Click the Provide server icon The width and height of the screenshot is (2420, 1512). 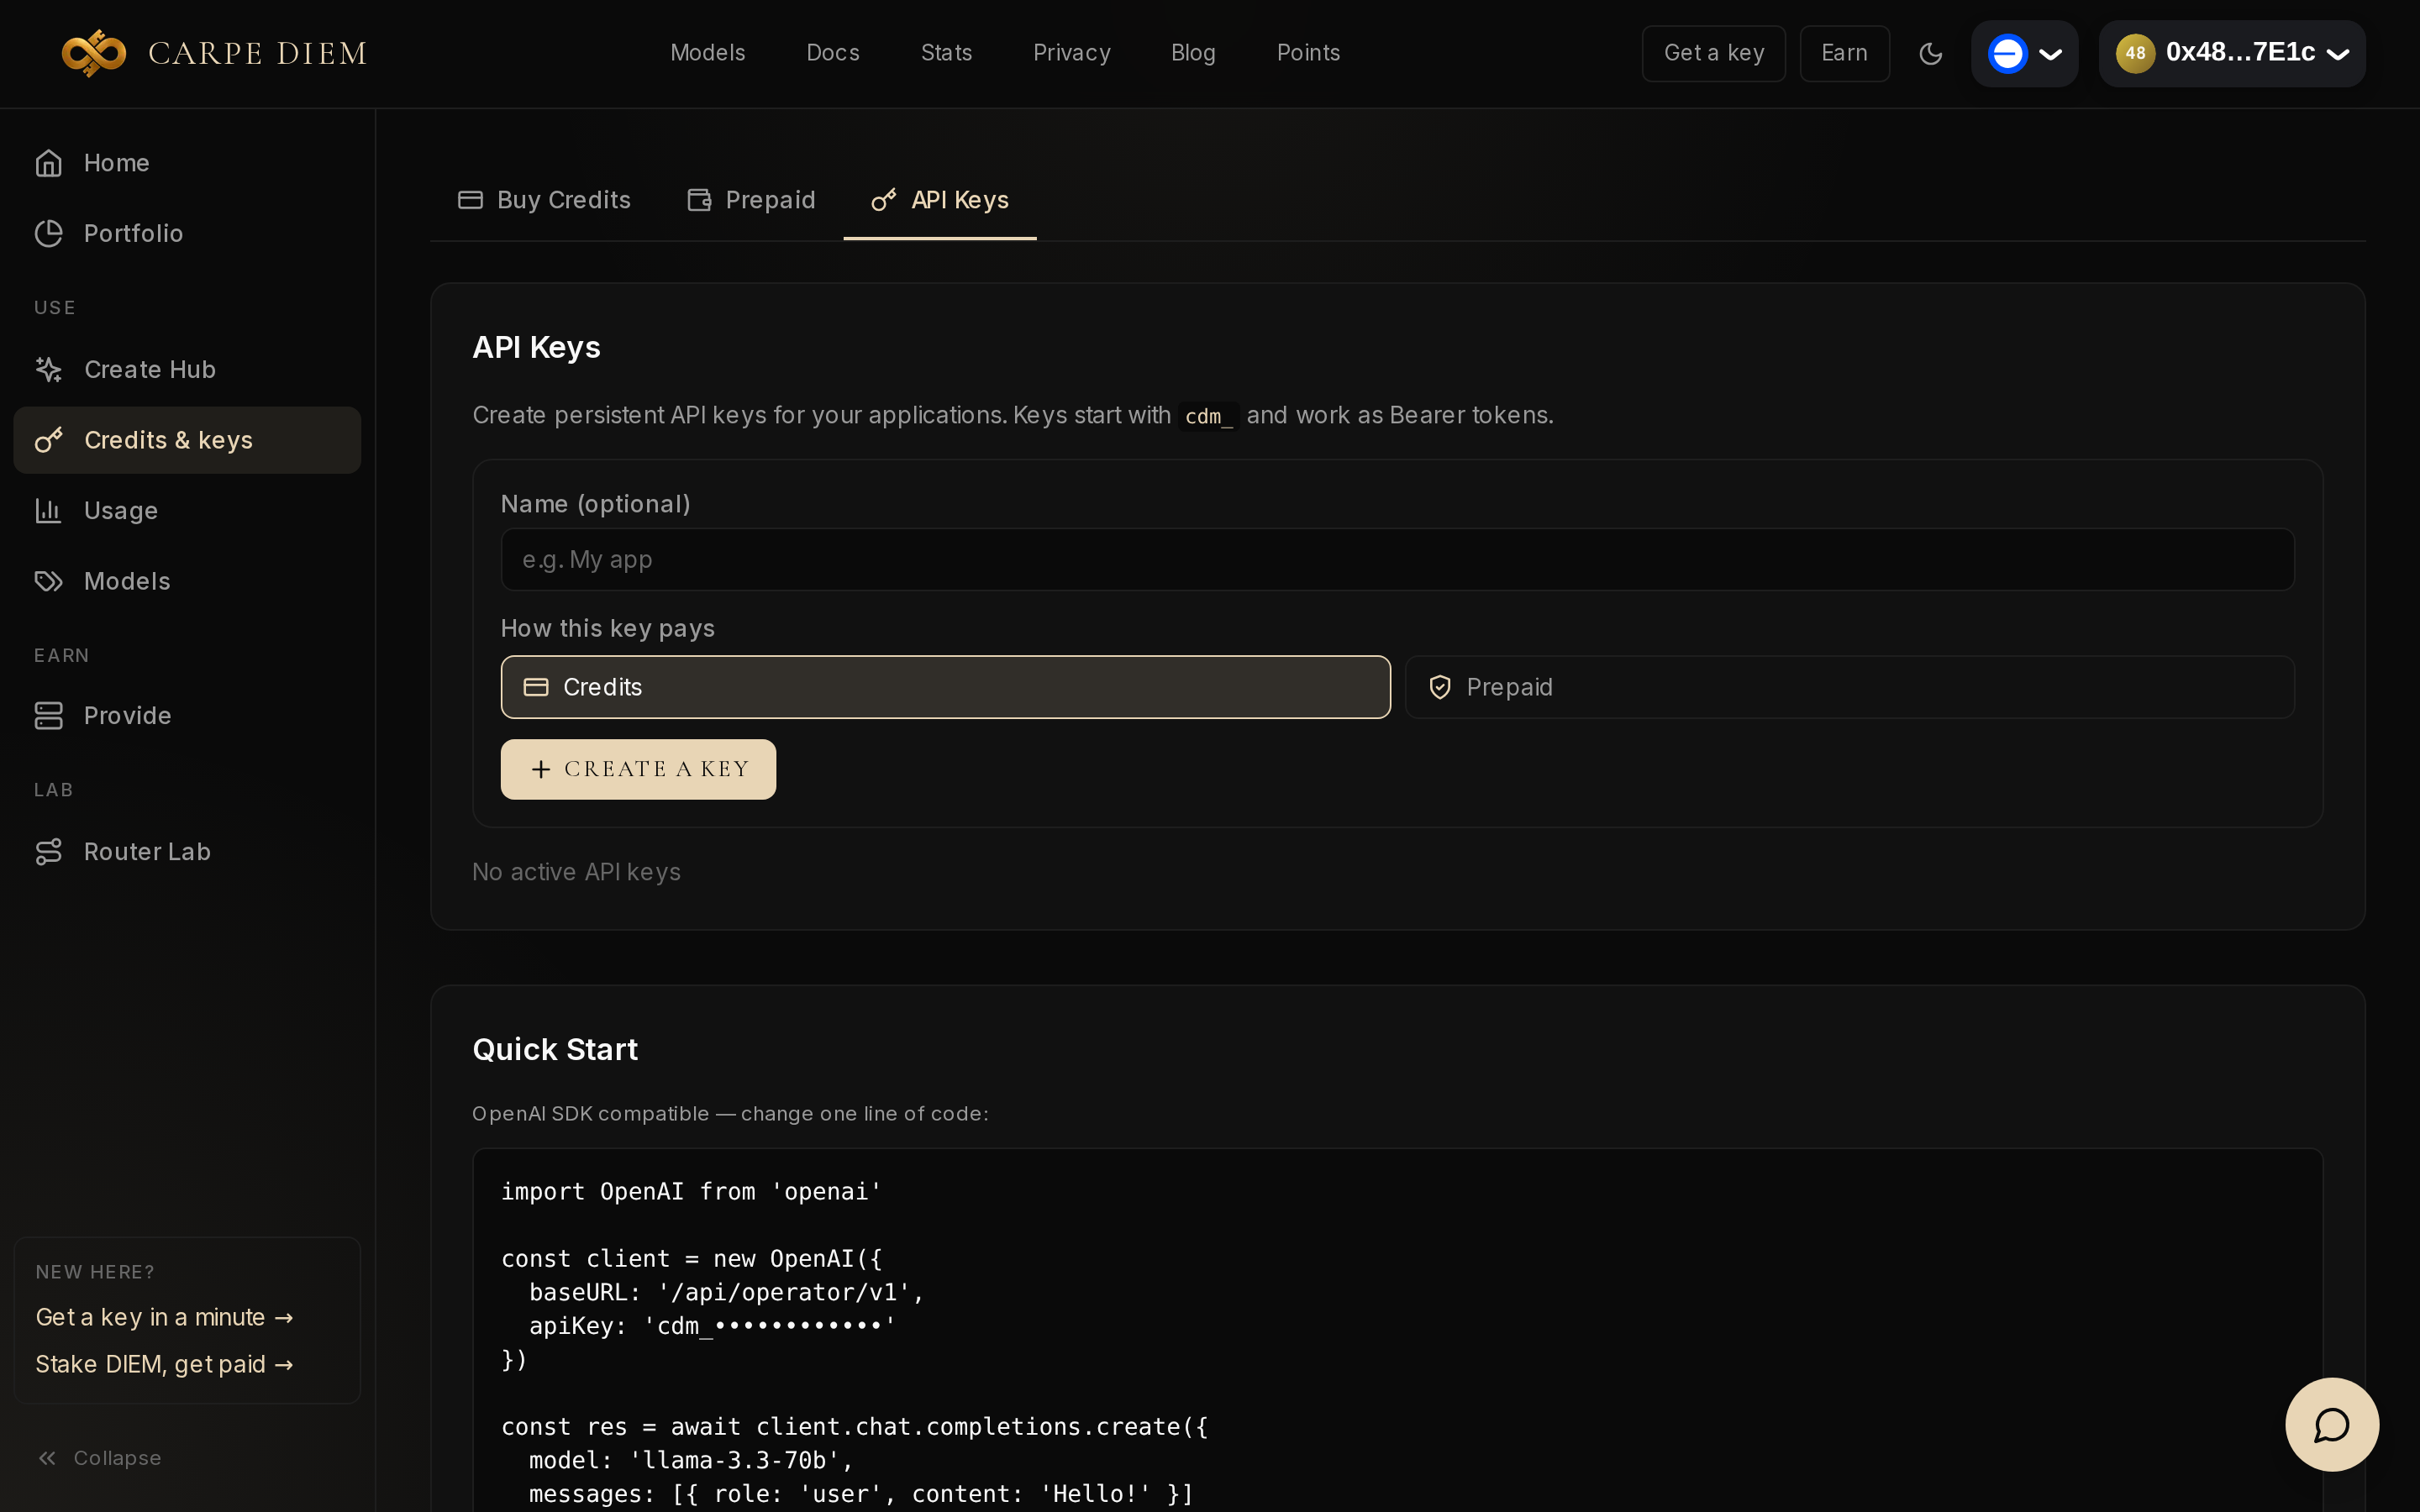(49, 715)
